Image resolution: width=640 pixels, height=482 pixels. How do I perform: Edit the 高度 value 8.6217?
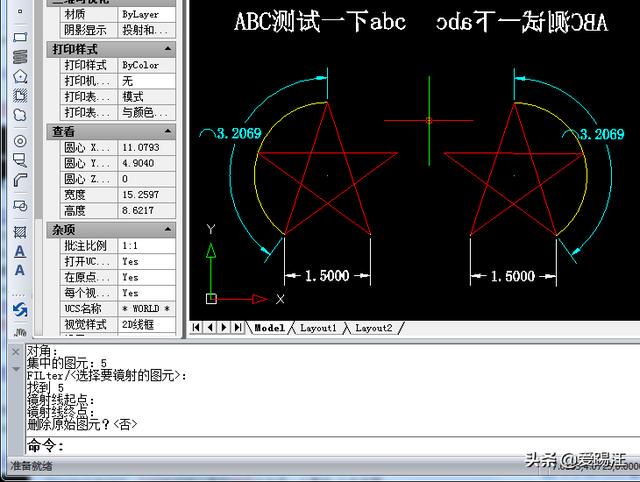147,211
